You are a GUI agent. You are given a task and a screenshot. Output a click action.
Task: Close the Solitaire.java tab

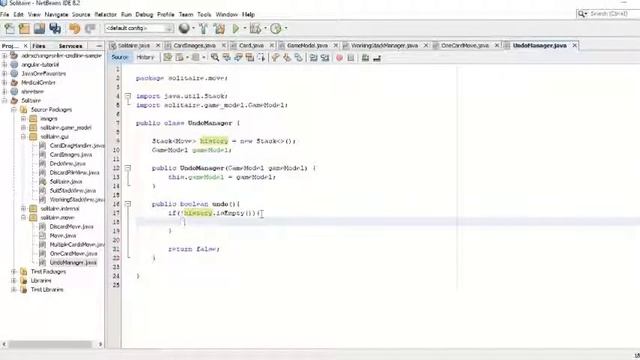pos(158,45)
